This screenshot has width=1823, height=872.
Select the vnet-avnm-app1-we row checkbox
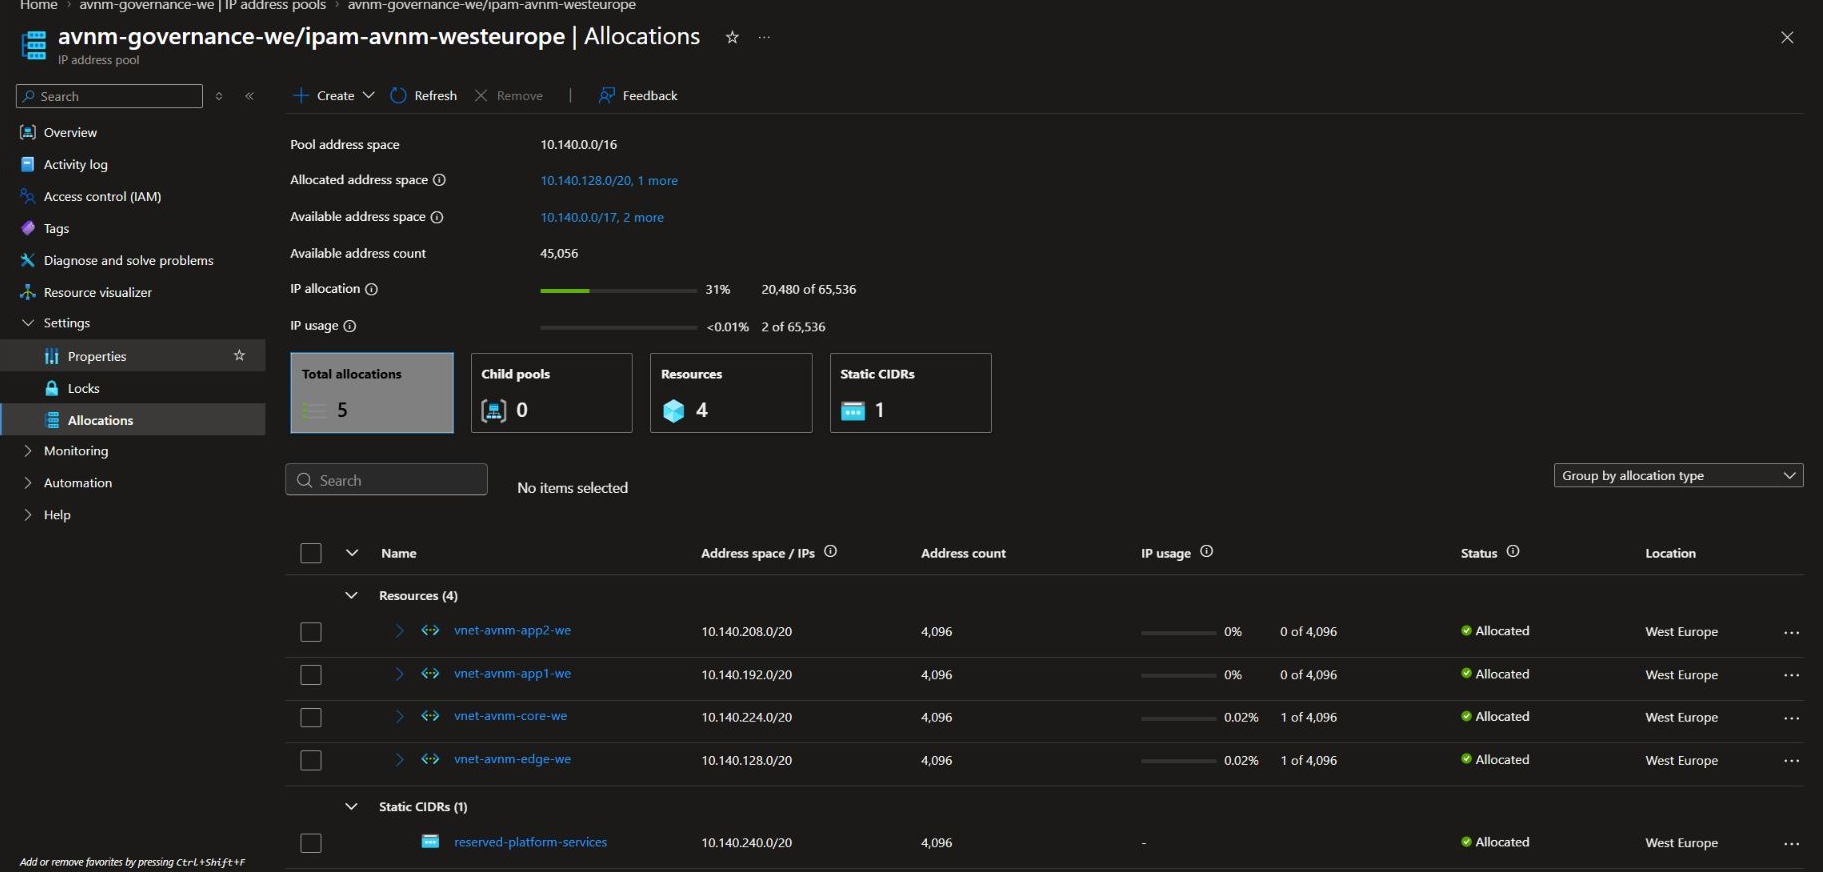coord(311,675)
